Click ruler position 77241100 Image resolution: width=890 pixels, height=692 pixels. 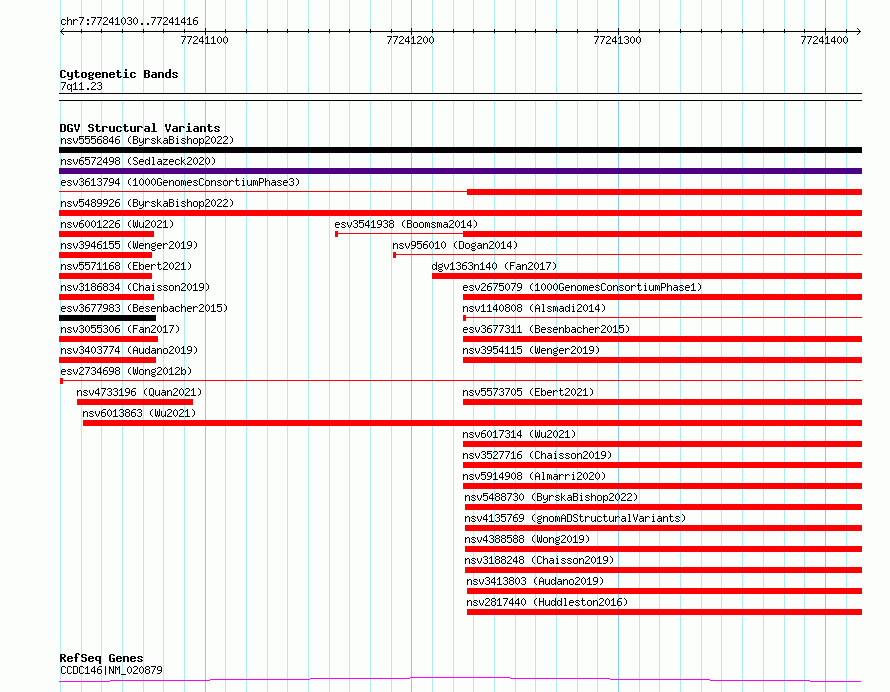pos(204,40)
